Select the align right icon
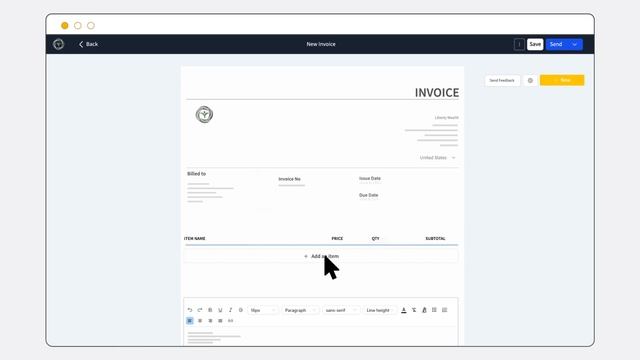Image resolution: width=640 pixels, height=360 pixels. (210, 321)
